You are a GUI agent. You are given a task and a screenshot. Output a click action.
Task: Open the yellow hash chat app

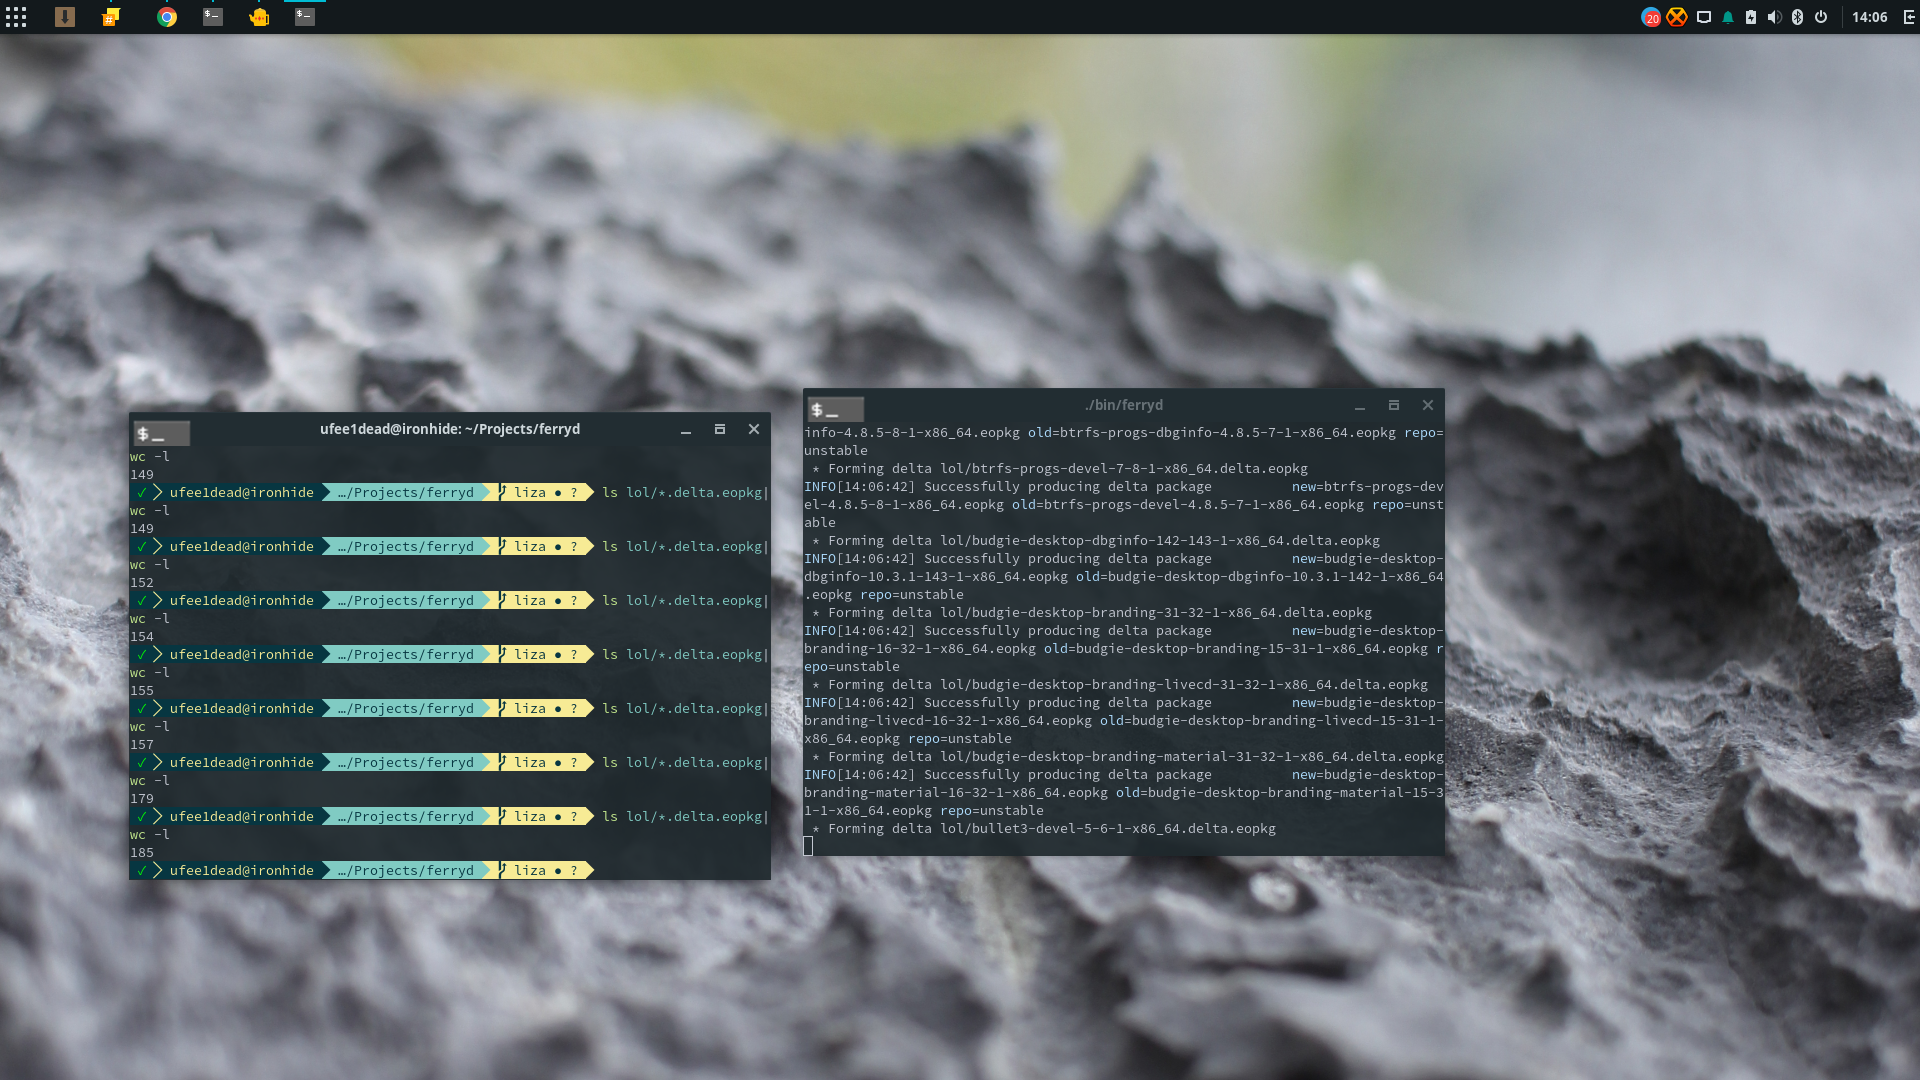(x=112, y=17)
